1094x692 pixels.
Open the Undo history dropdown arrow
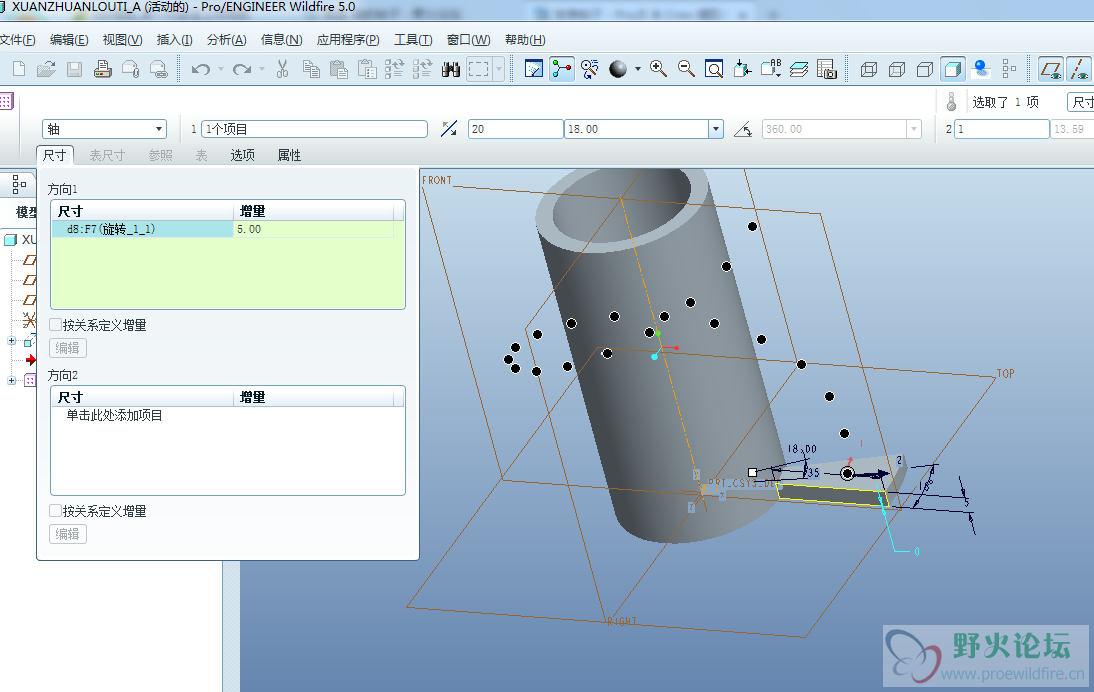pyautogui.click(x=220, y=69)
